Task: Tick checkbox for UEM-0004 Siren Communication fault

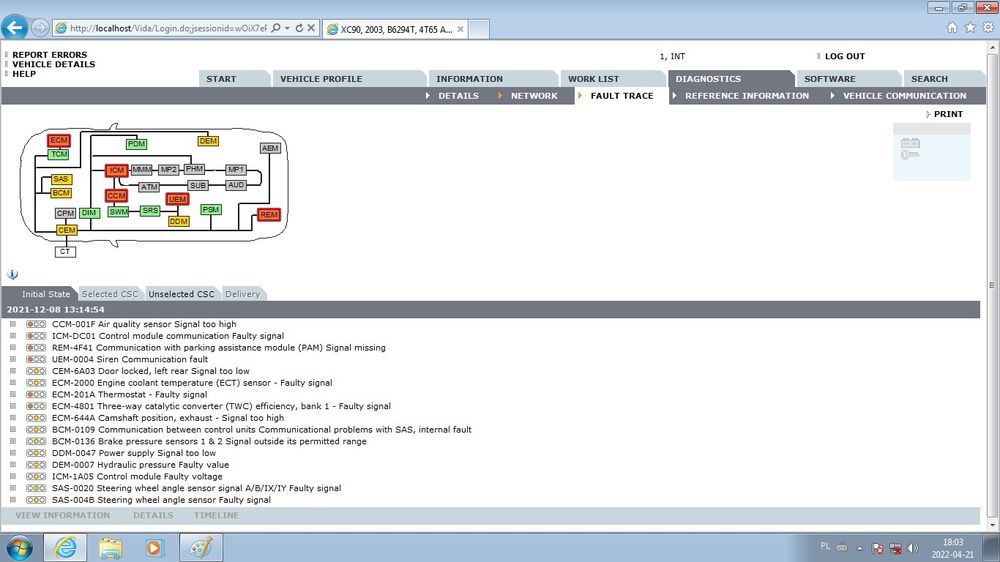Action: 13,359
